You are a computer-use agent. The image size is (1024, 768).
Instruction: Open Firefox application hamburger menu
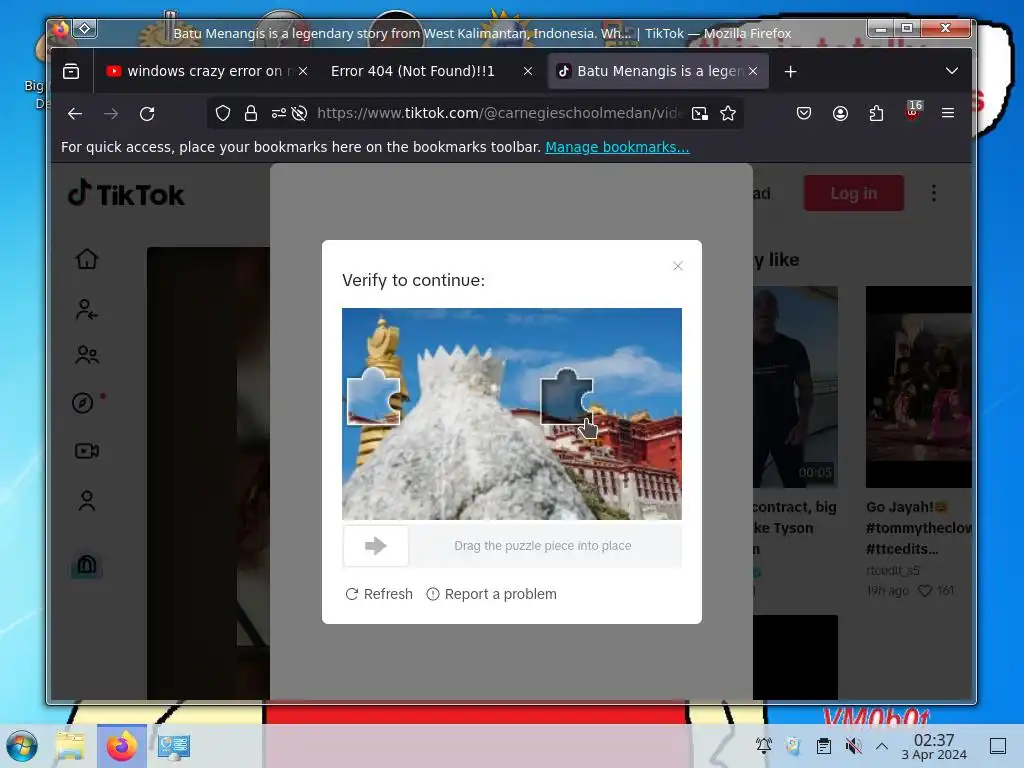pos(948,113)
